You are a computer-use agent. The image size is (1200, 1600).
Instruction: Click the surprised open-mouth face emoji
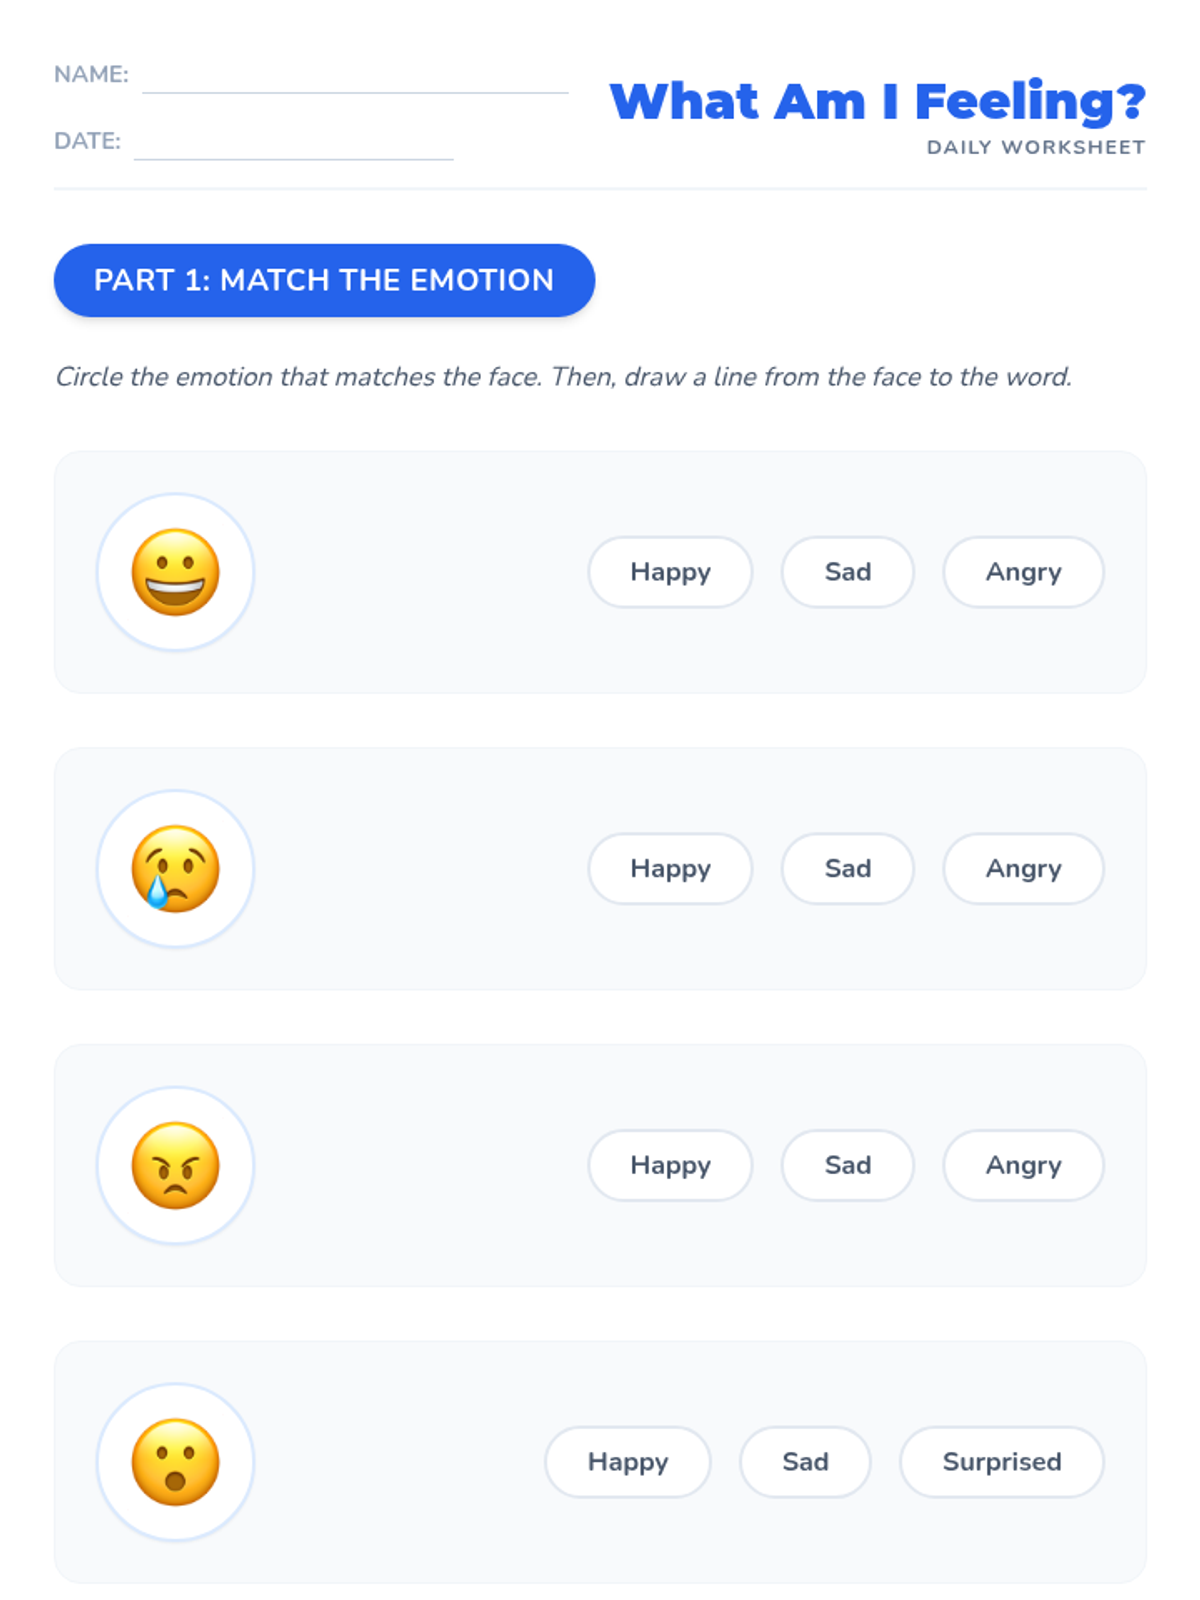click(x=176, y=1462)
